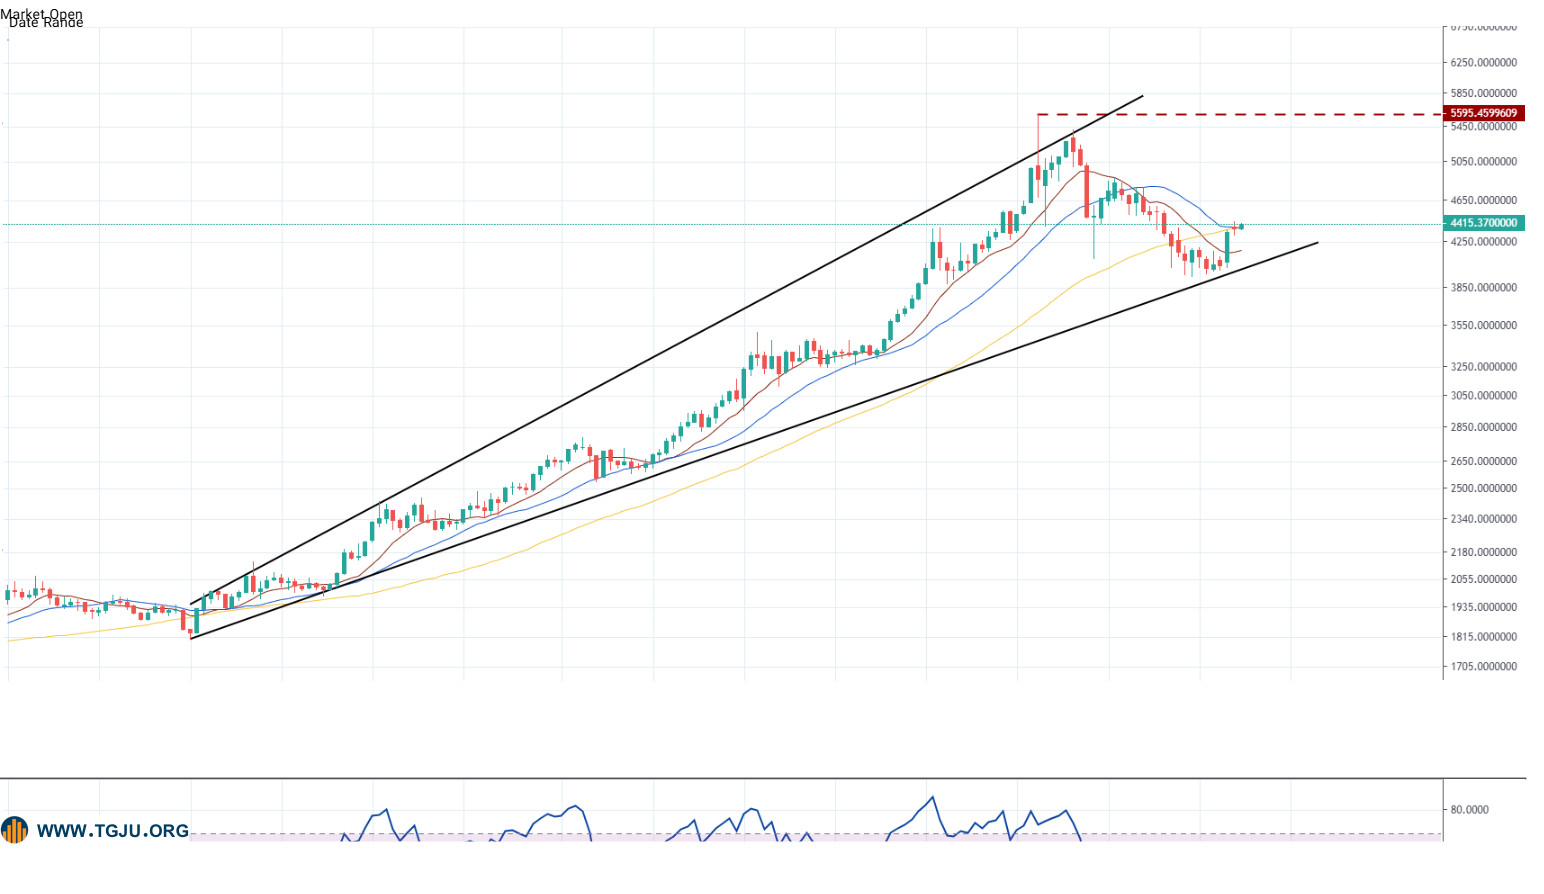Select the red 5595.4599609 price tag
Viewport: 1544px width, 894px height.
[1484, 114]
